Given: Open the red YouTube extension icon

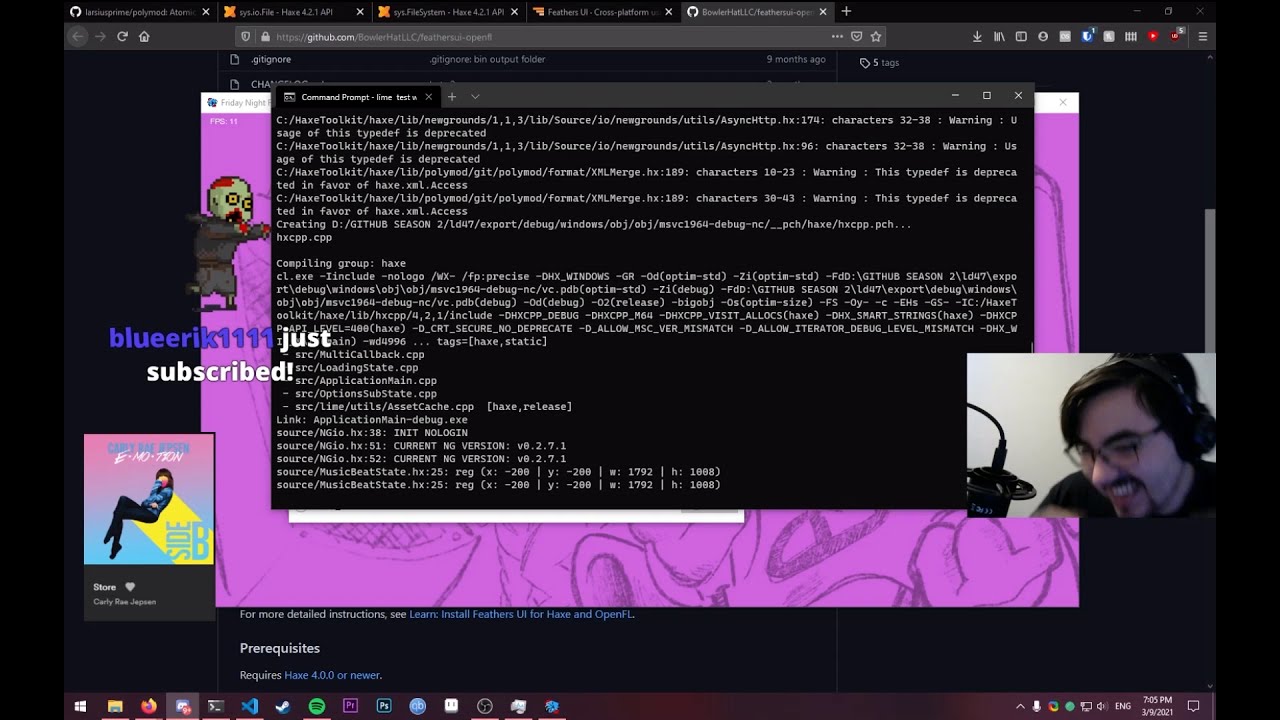Looking at the screenshot, I should click(1153, 36).
